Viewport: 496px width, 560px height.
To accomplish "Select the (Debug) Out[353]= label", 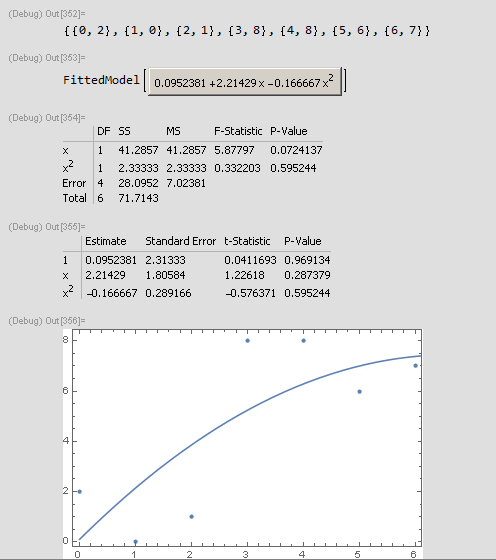I will pos(47,58).
